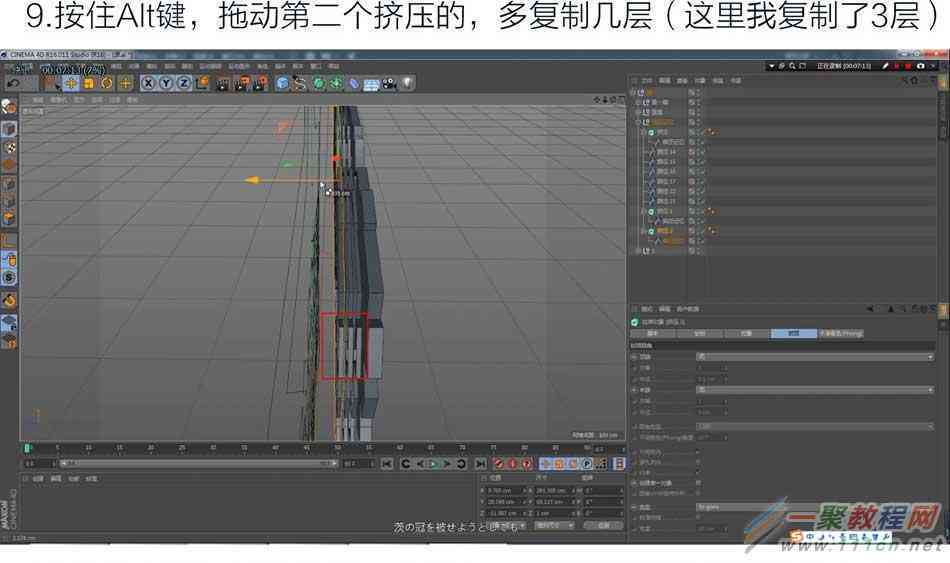
Task: Open the 类型 N-gons dropdown
Action: pos(814,507)
